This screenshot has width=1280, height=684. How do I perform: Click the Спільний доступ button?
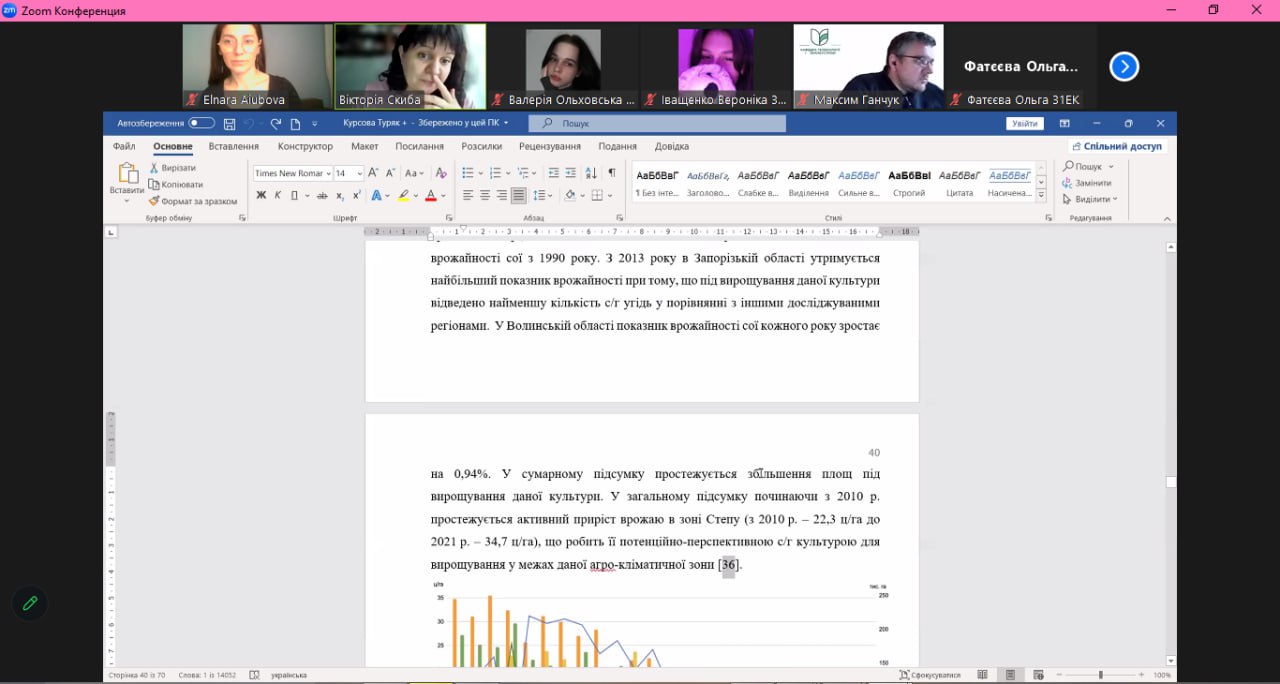1116,146
